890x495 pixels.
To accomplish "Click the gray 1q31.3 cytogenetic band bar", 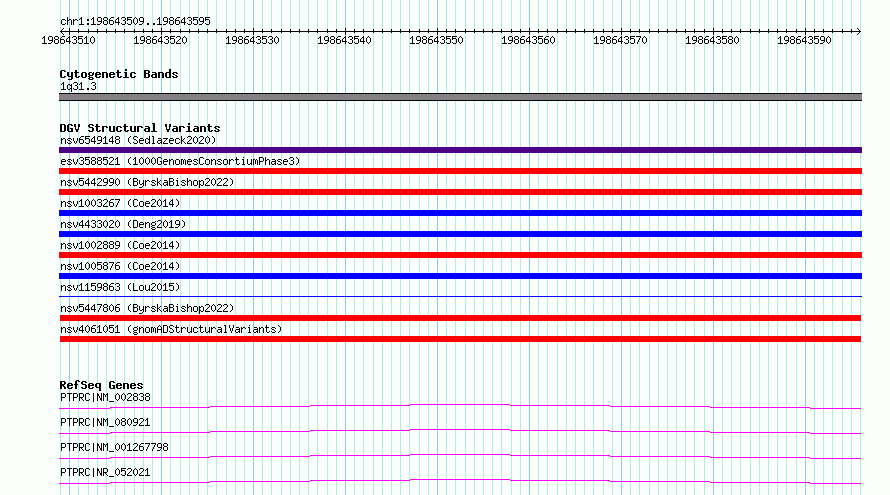I will (x=460, y=97).
